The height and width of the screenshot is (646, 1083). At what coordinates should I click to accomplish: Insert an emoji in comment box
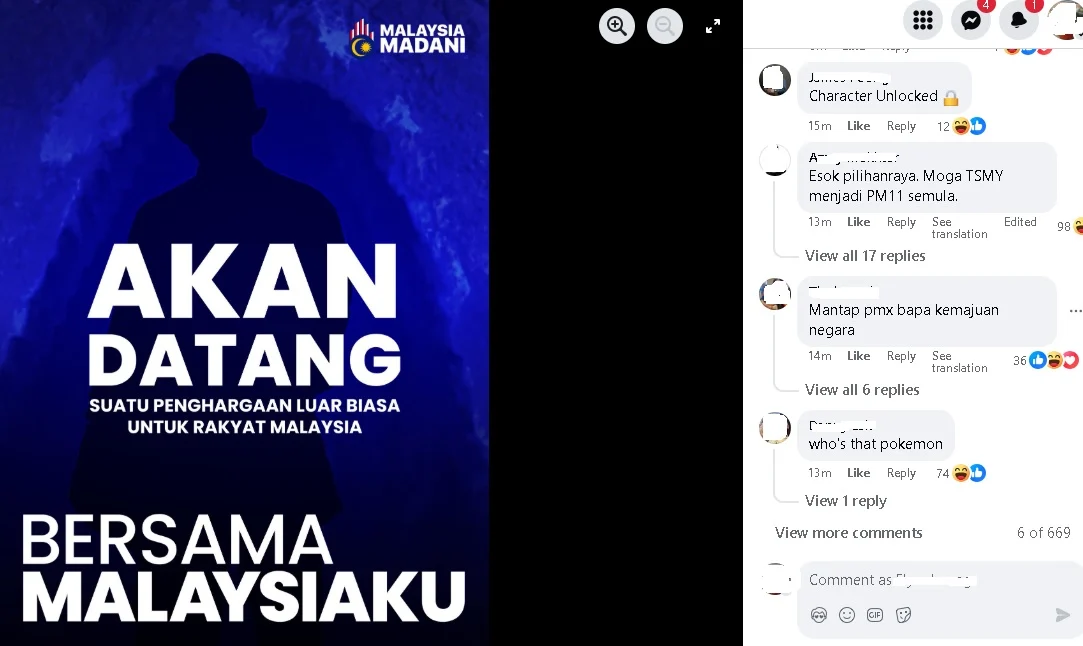pyautogui.click(x=847, y=615)
